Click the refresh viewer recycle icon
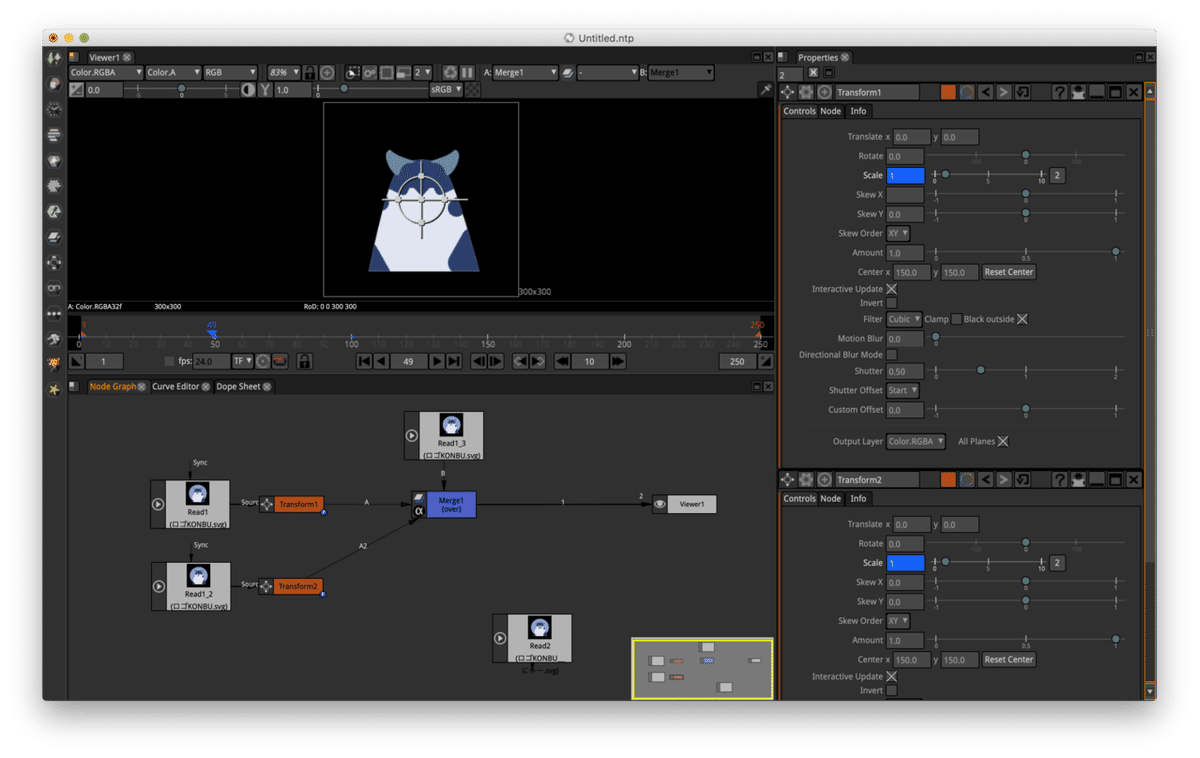This screenshot has height=758, width=1200. (x=450, y=73)
